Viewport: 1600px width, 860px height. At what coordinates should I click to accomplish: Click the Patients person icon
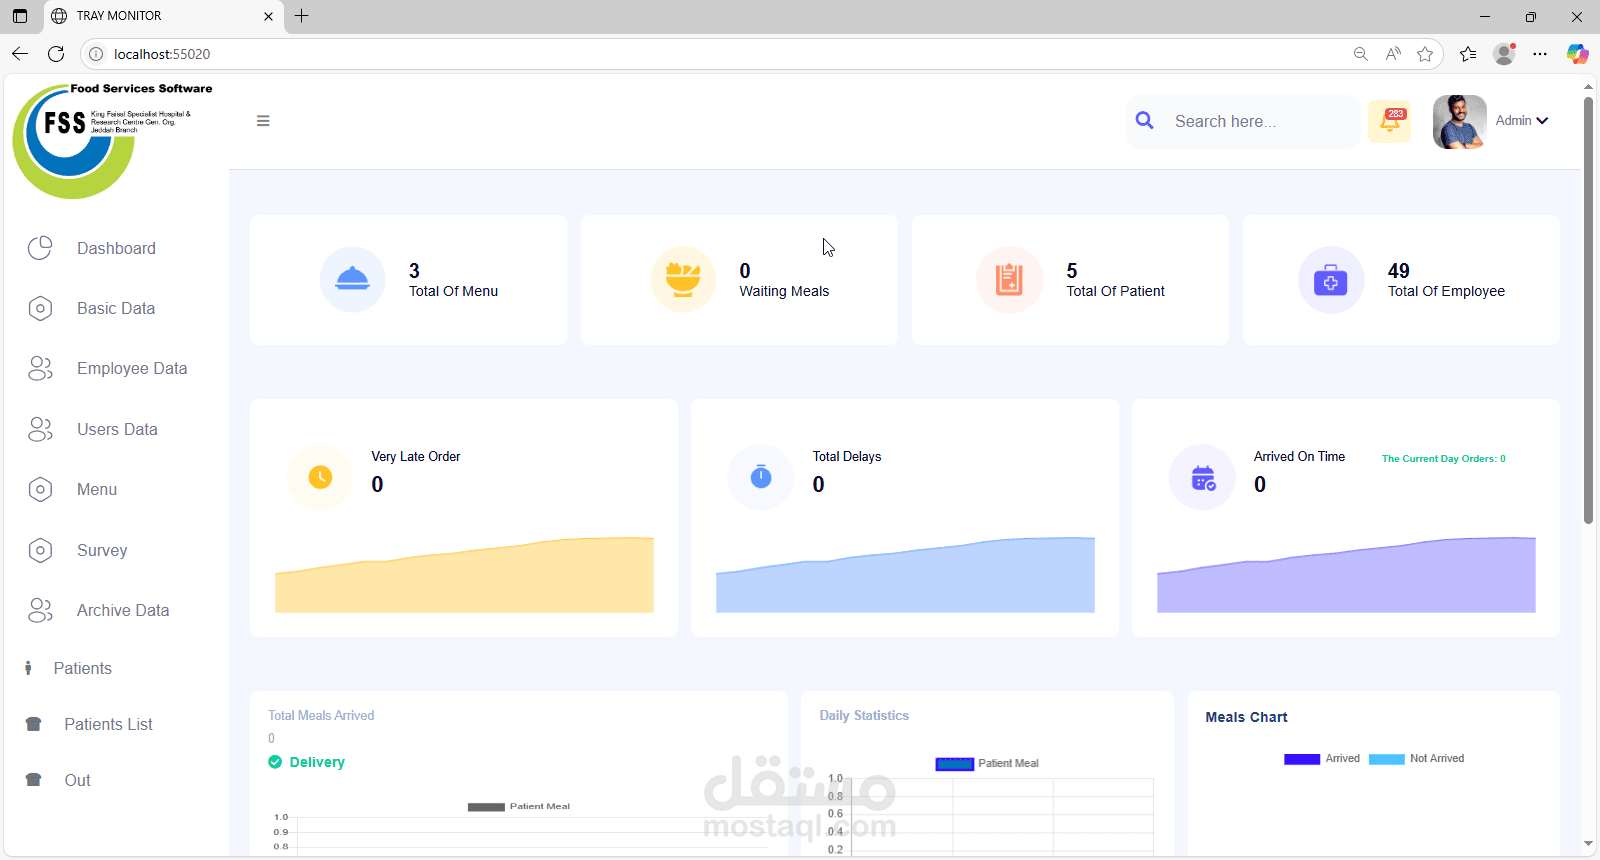pos(28,668)
